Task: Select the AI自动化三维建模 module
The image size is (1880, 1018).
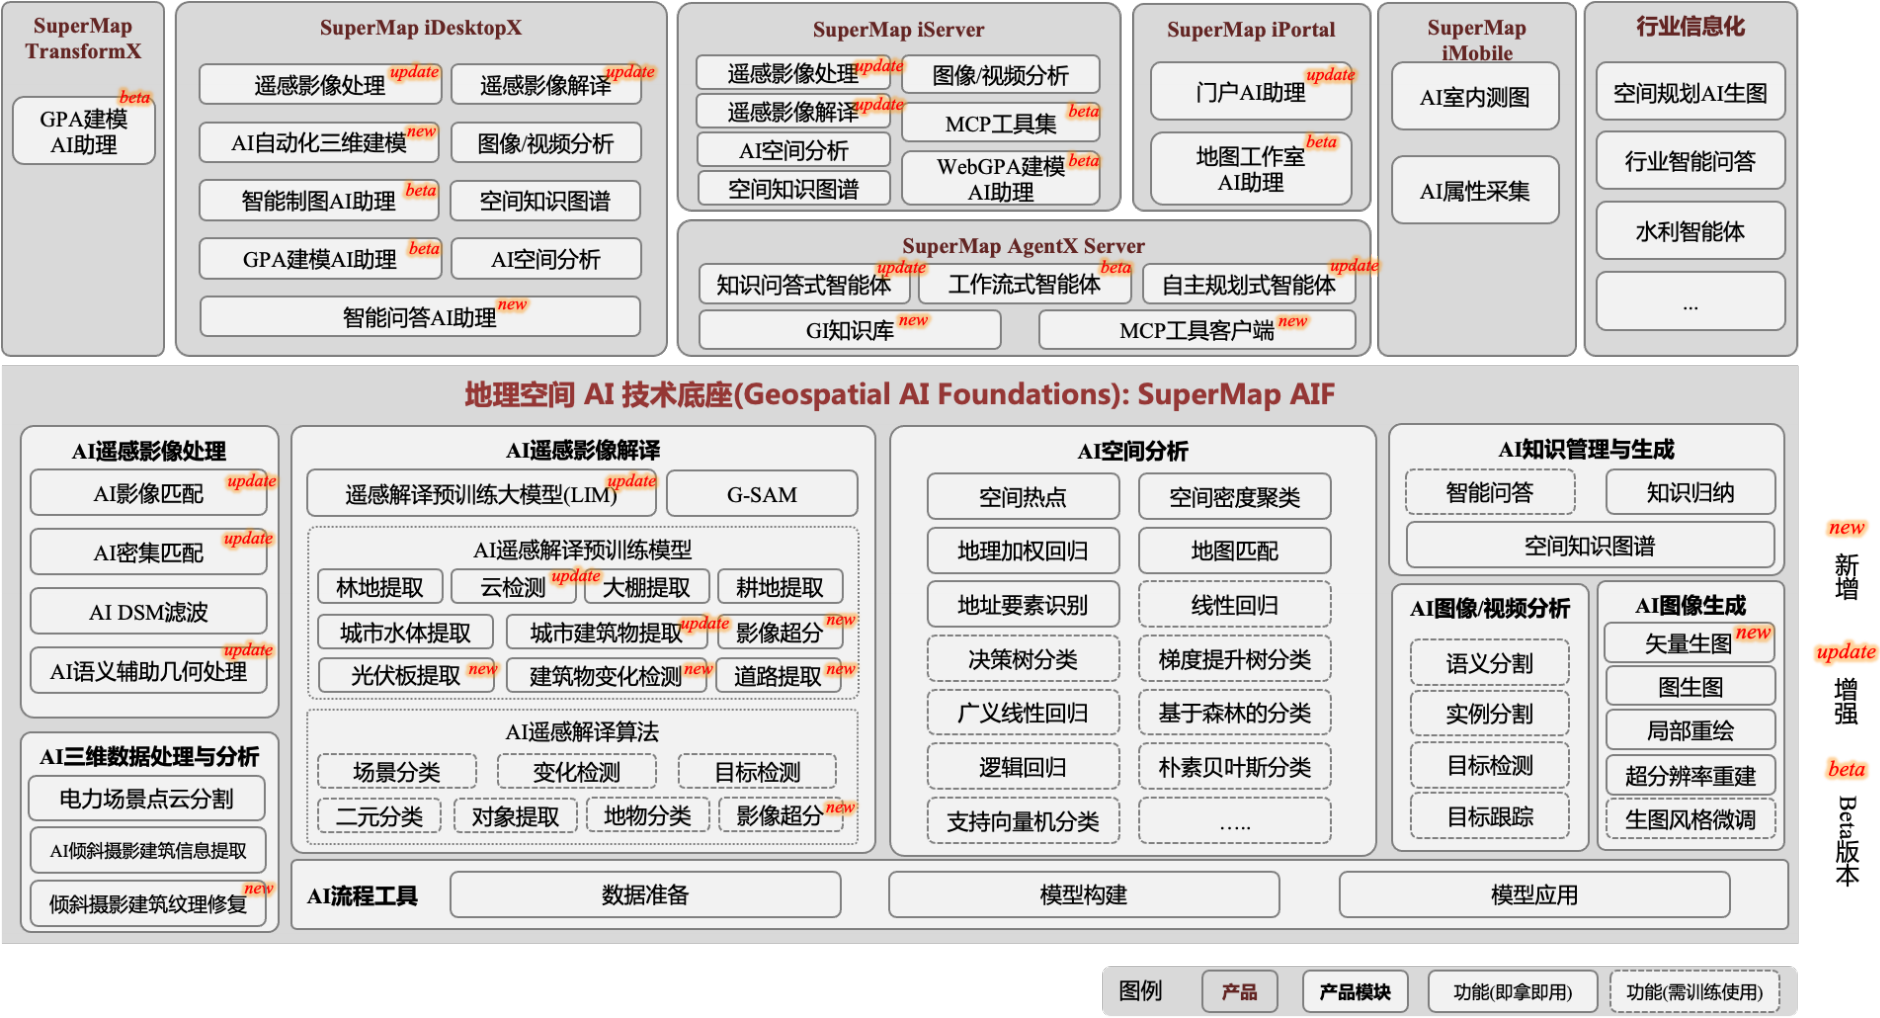Action: click(x=319, y=143)
